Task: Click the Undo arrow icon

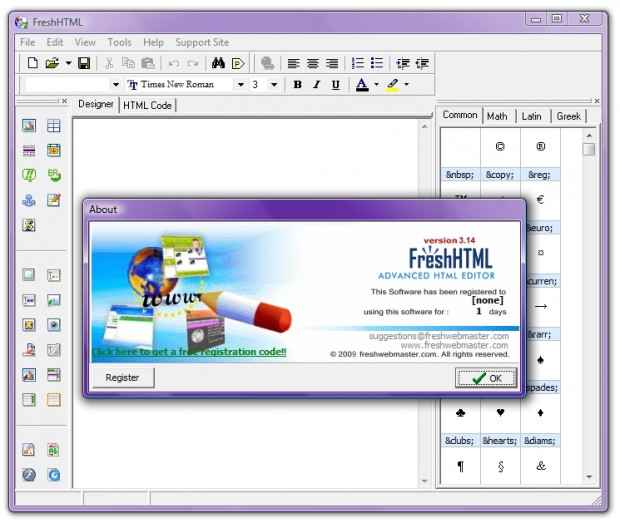Action: (x=174, y=63)
